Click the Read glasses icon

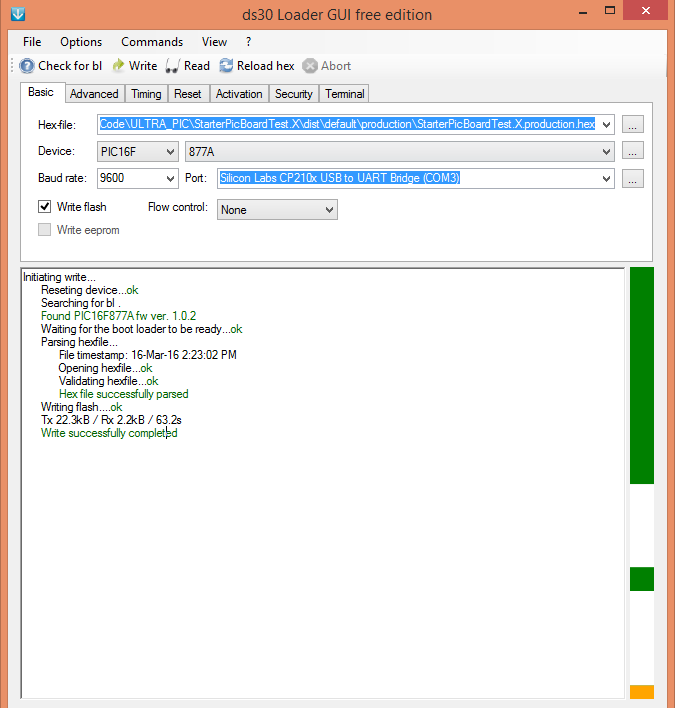(172, 66)
